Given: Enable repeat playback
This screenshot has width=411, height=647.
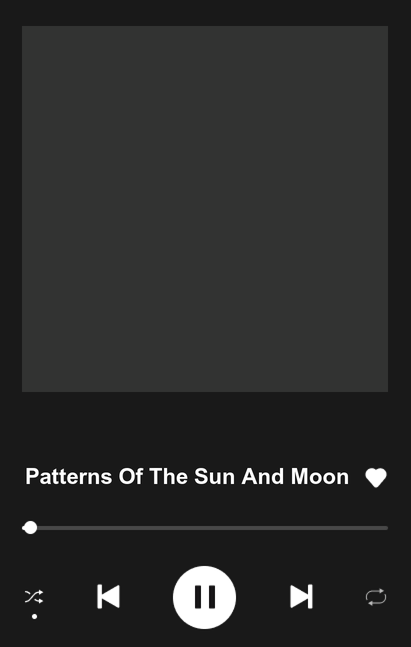Looking at the screenshot, I should pyautogui.click(x=376, y=597).
